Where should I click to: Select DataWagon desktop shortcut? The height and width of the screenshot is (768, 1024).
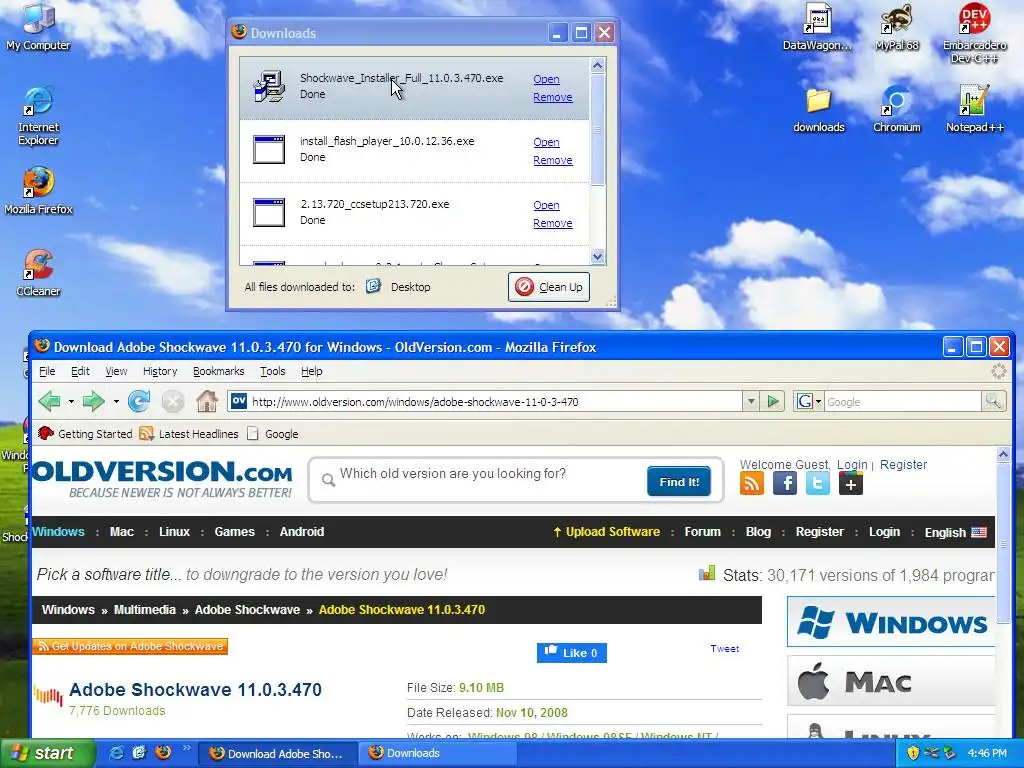(817, 27)
